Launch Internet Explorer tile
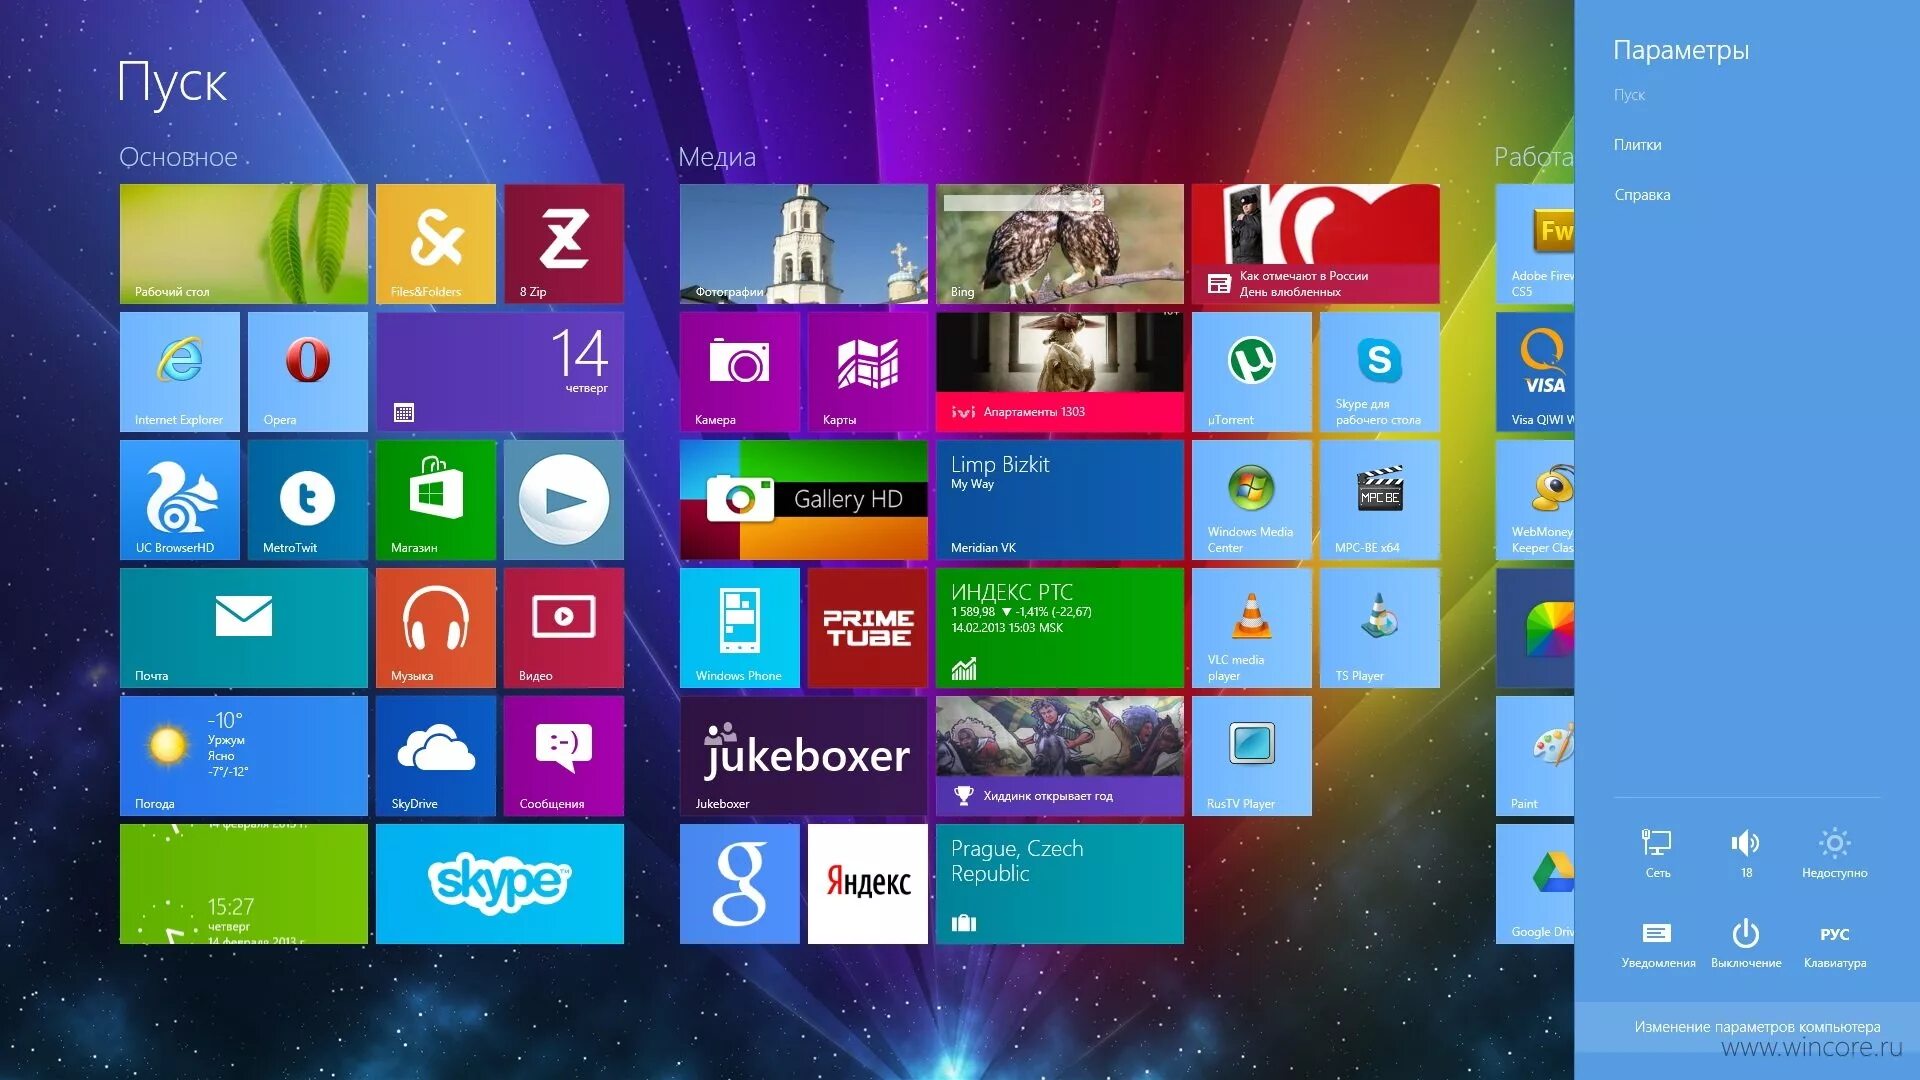Viewport: 1920px width, 1080px height. click(x=180, y=372)
